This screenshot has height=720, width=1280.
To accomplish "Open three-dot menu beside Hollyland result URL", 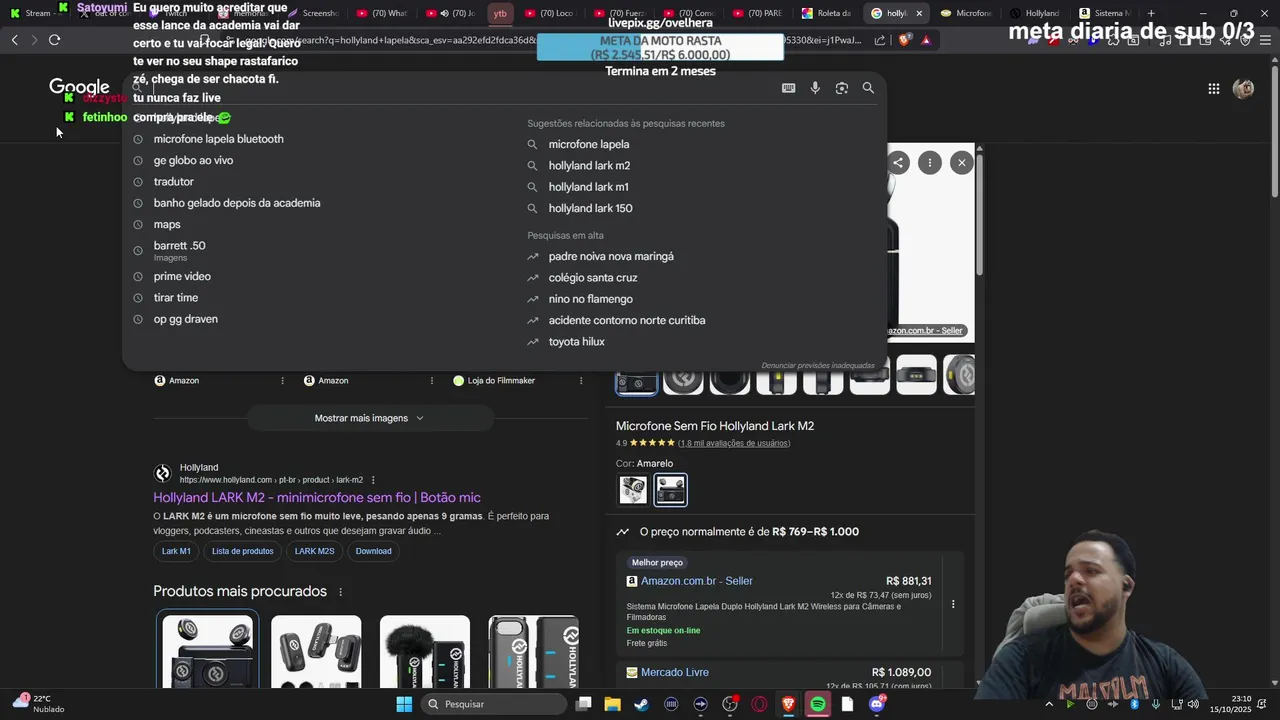I will coord(373,480).
